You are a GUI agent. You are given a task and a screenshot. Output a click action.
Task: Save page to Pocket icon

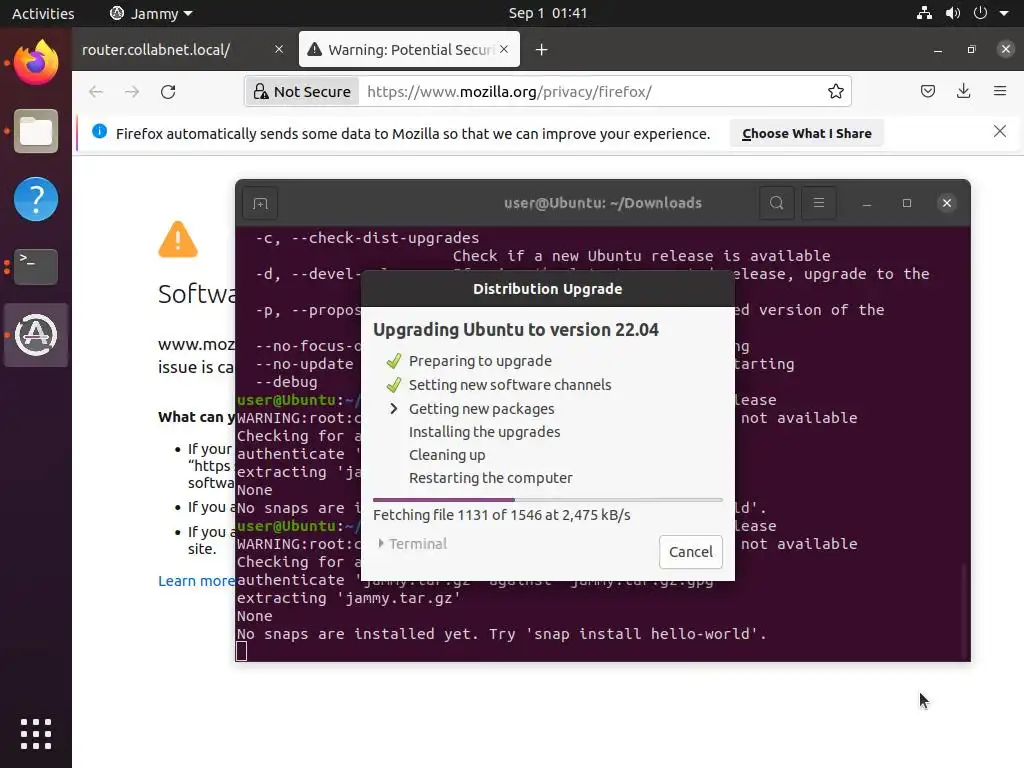click(x=927, y=91)
